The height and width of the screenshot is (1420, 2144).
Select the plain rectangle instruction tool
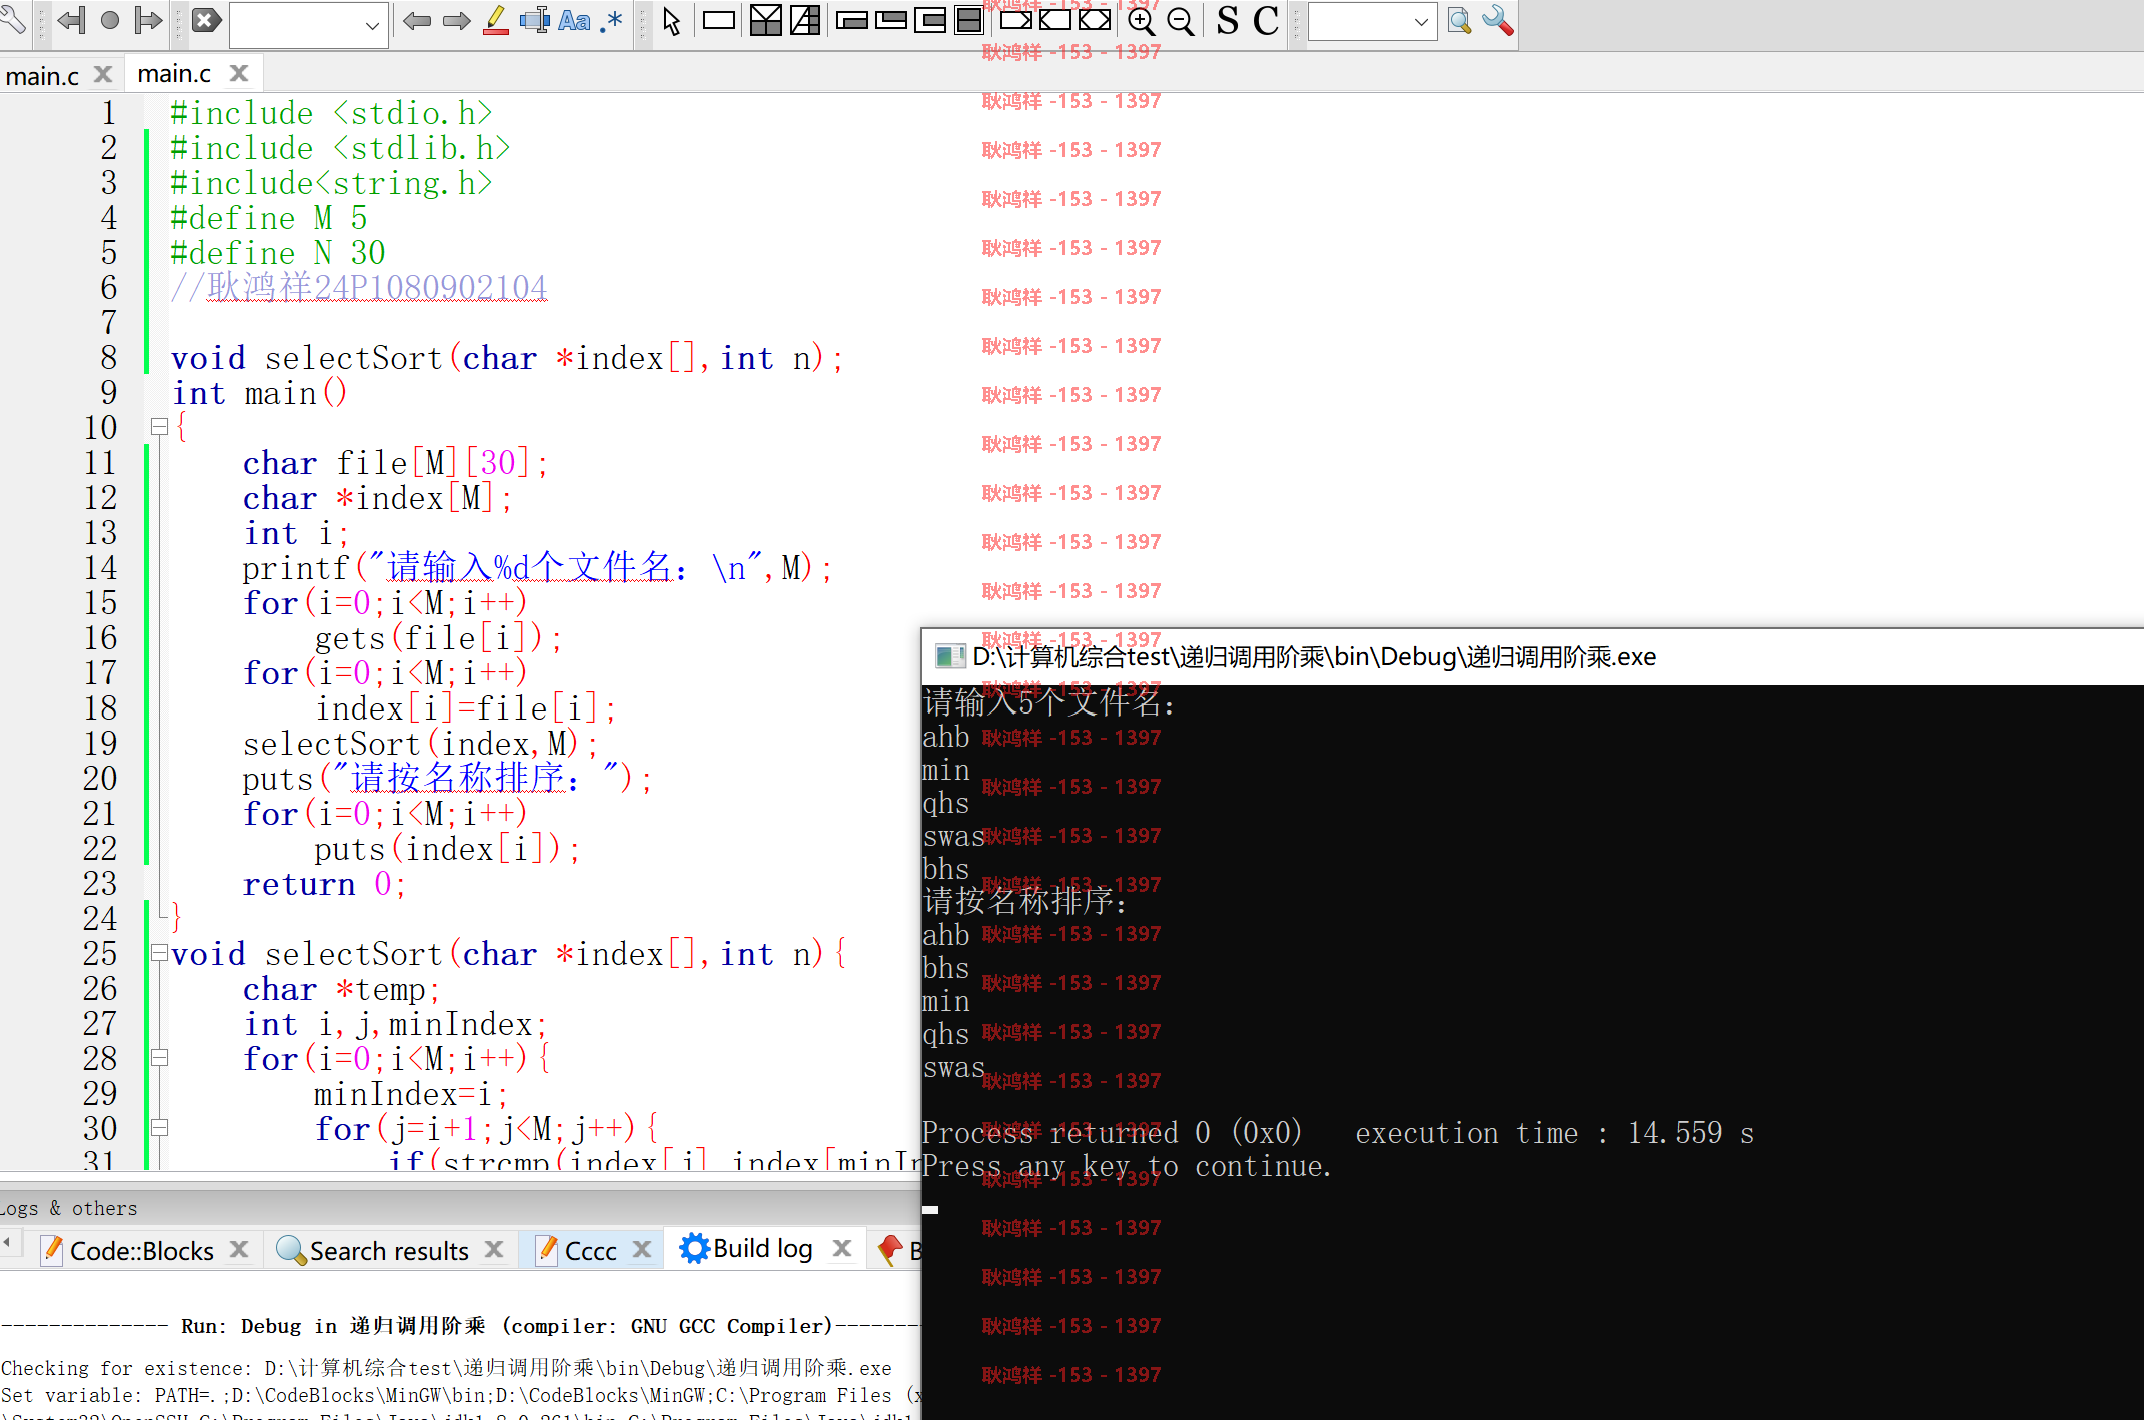pos(719,20)
